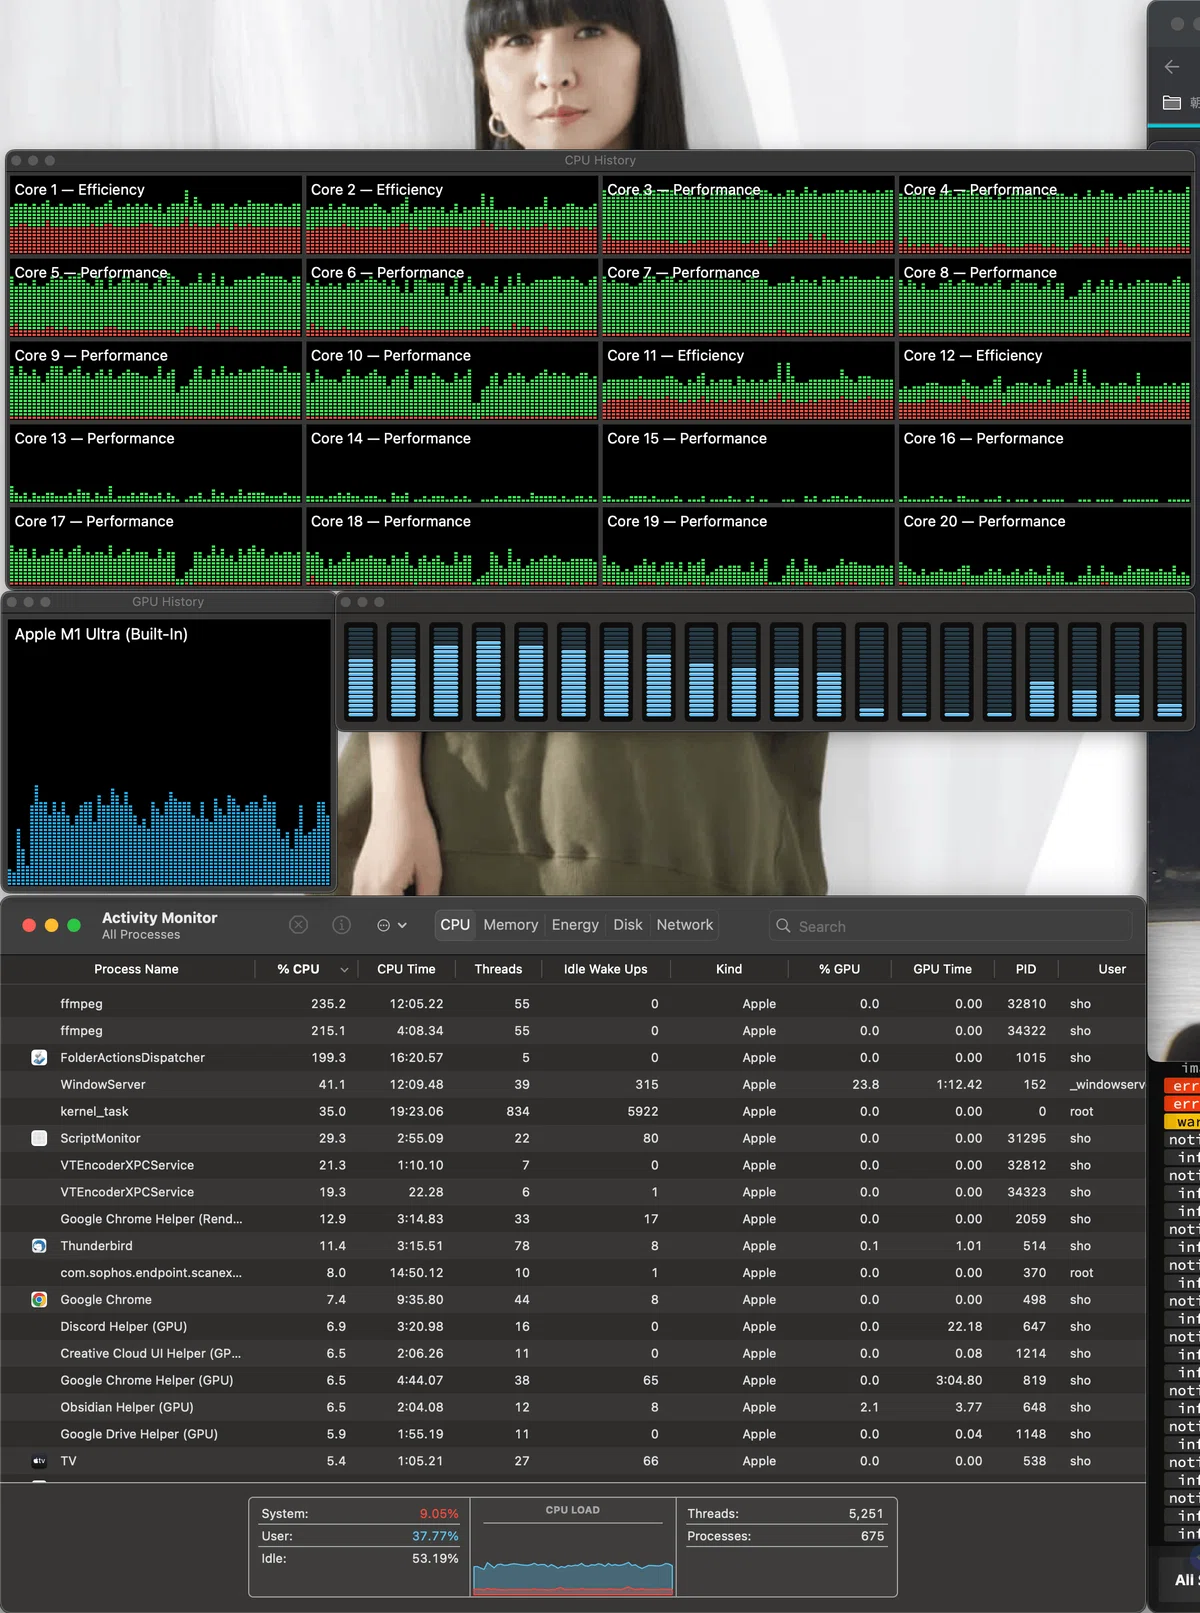Click the magnifier icon in Search field
This screenshot has height=1613, width=1200.
point(783,926)
